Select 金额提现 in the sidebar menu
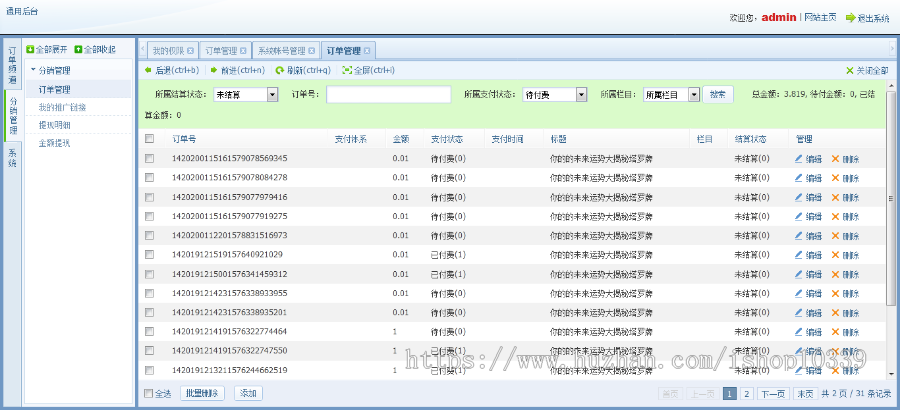The height and width of the screenshot is (410, 900). [55, 143]
